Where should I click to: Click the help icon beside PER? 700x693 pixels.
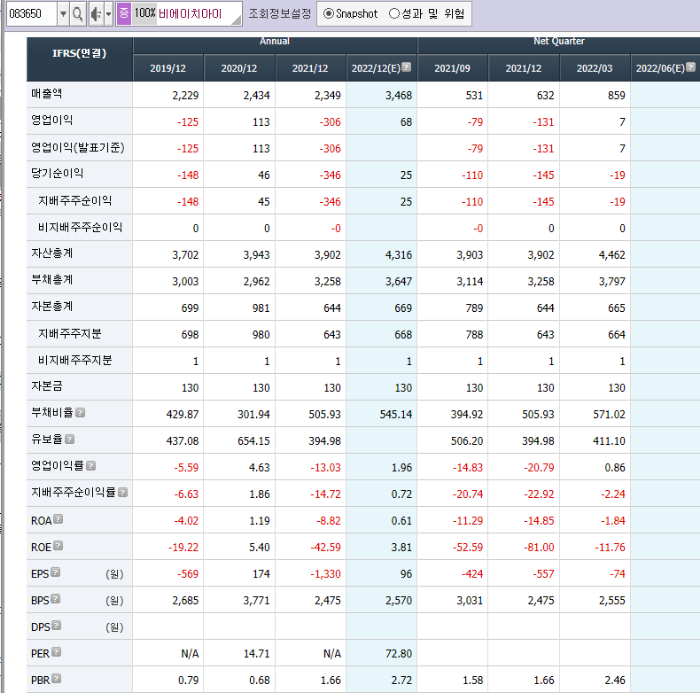[x=56, y=652]
